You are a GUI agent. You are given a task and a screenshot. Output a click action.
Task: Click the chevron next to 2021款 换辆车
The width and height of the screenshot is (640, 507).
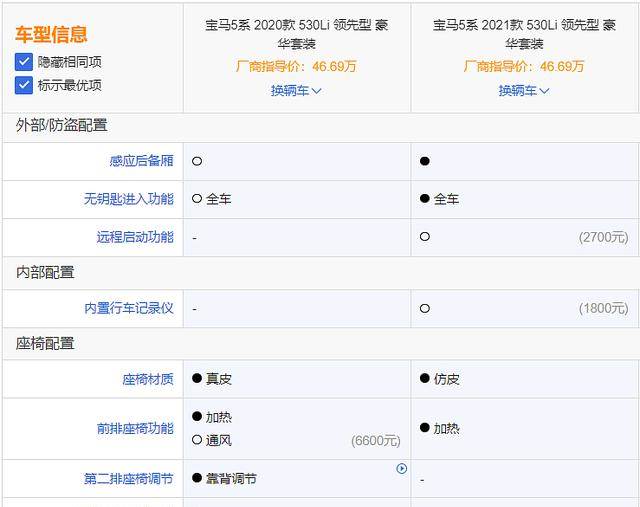click(x=544, y=91)
